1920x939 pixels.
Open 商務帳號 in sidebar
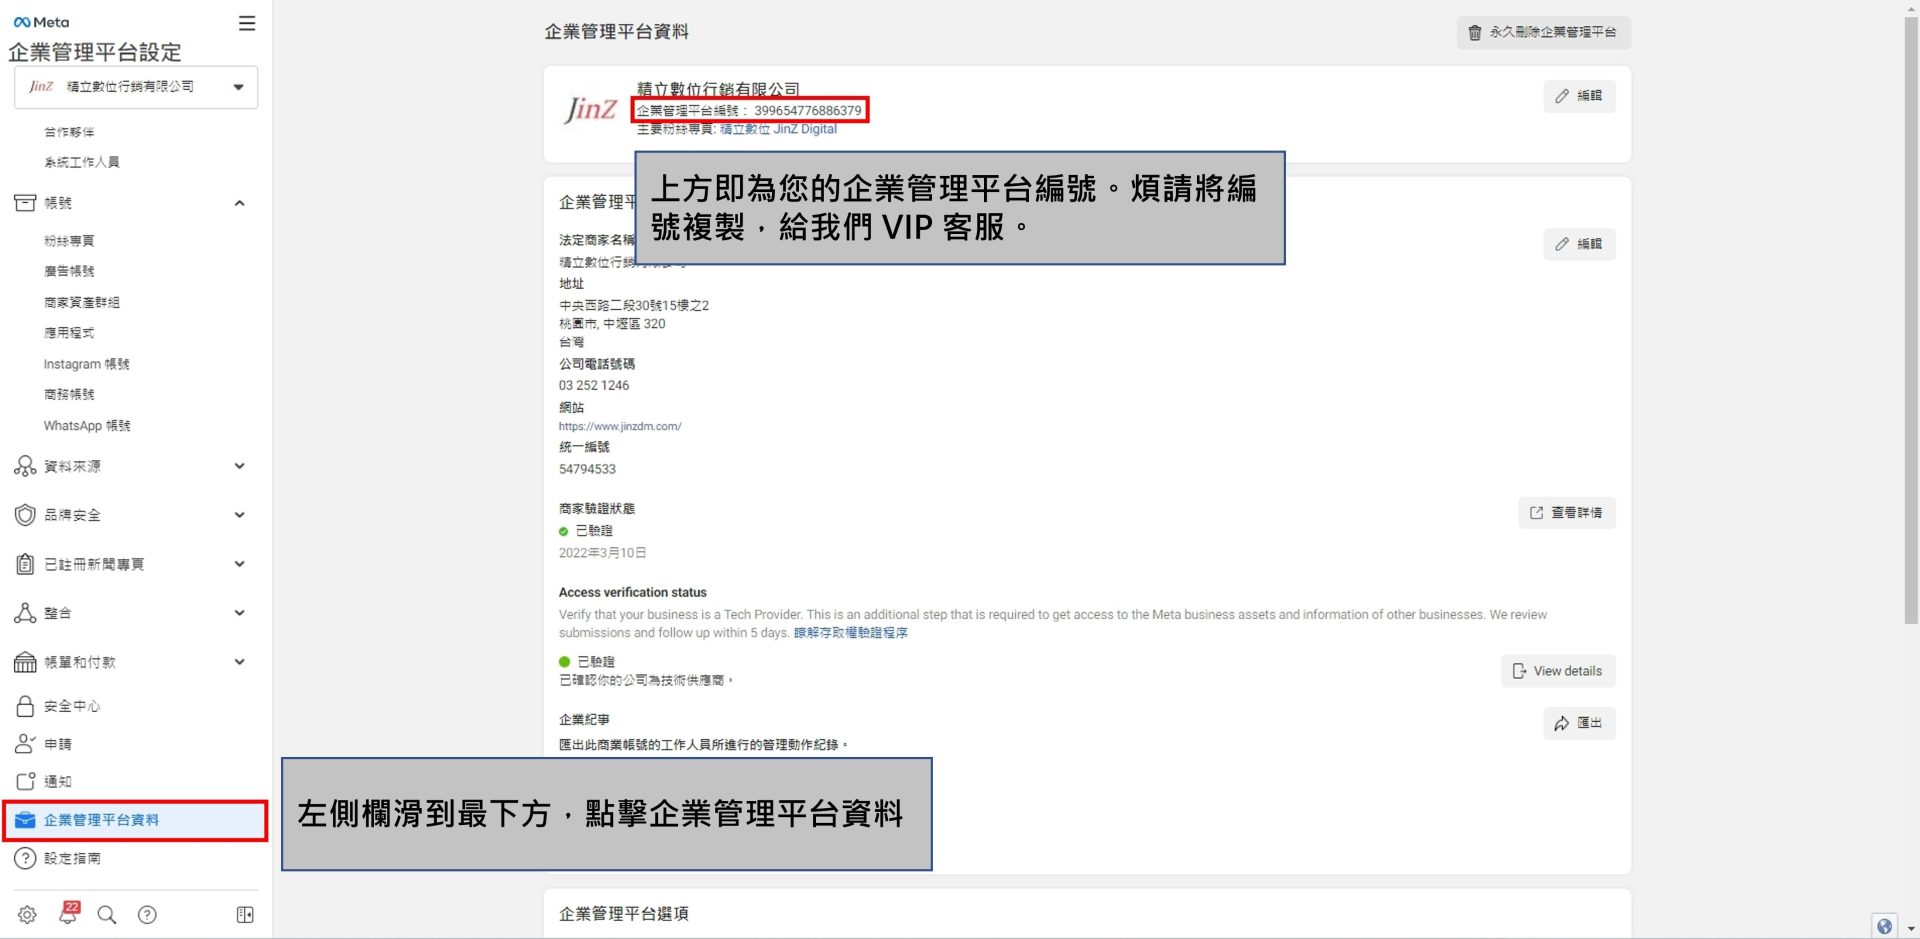pyautogui.click(x=69, y=395)
